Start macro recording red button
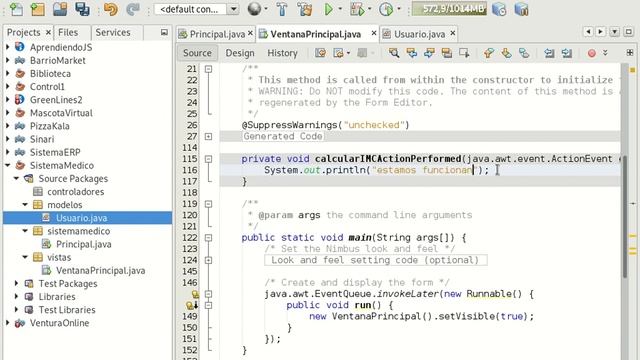Screen dimensions: 640x360 click(591, 53)
